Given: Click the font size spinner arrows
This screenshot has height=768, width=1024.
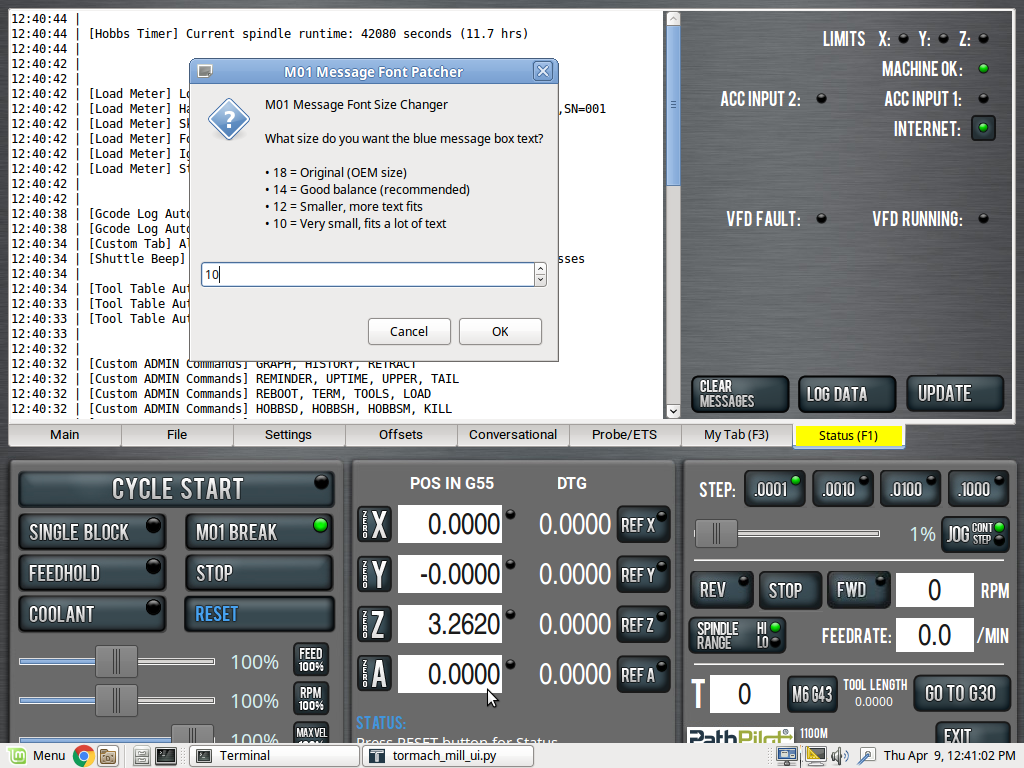Looking at the screenshot, I should (x=541, y=274).
